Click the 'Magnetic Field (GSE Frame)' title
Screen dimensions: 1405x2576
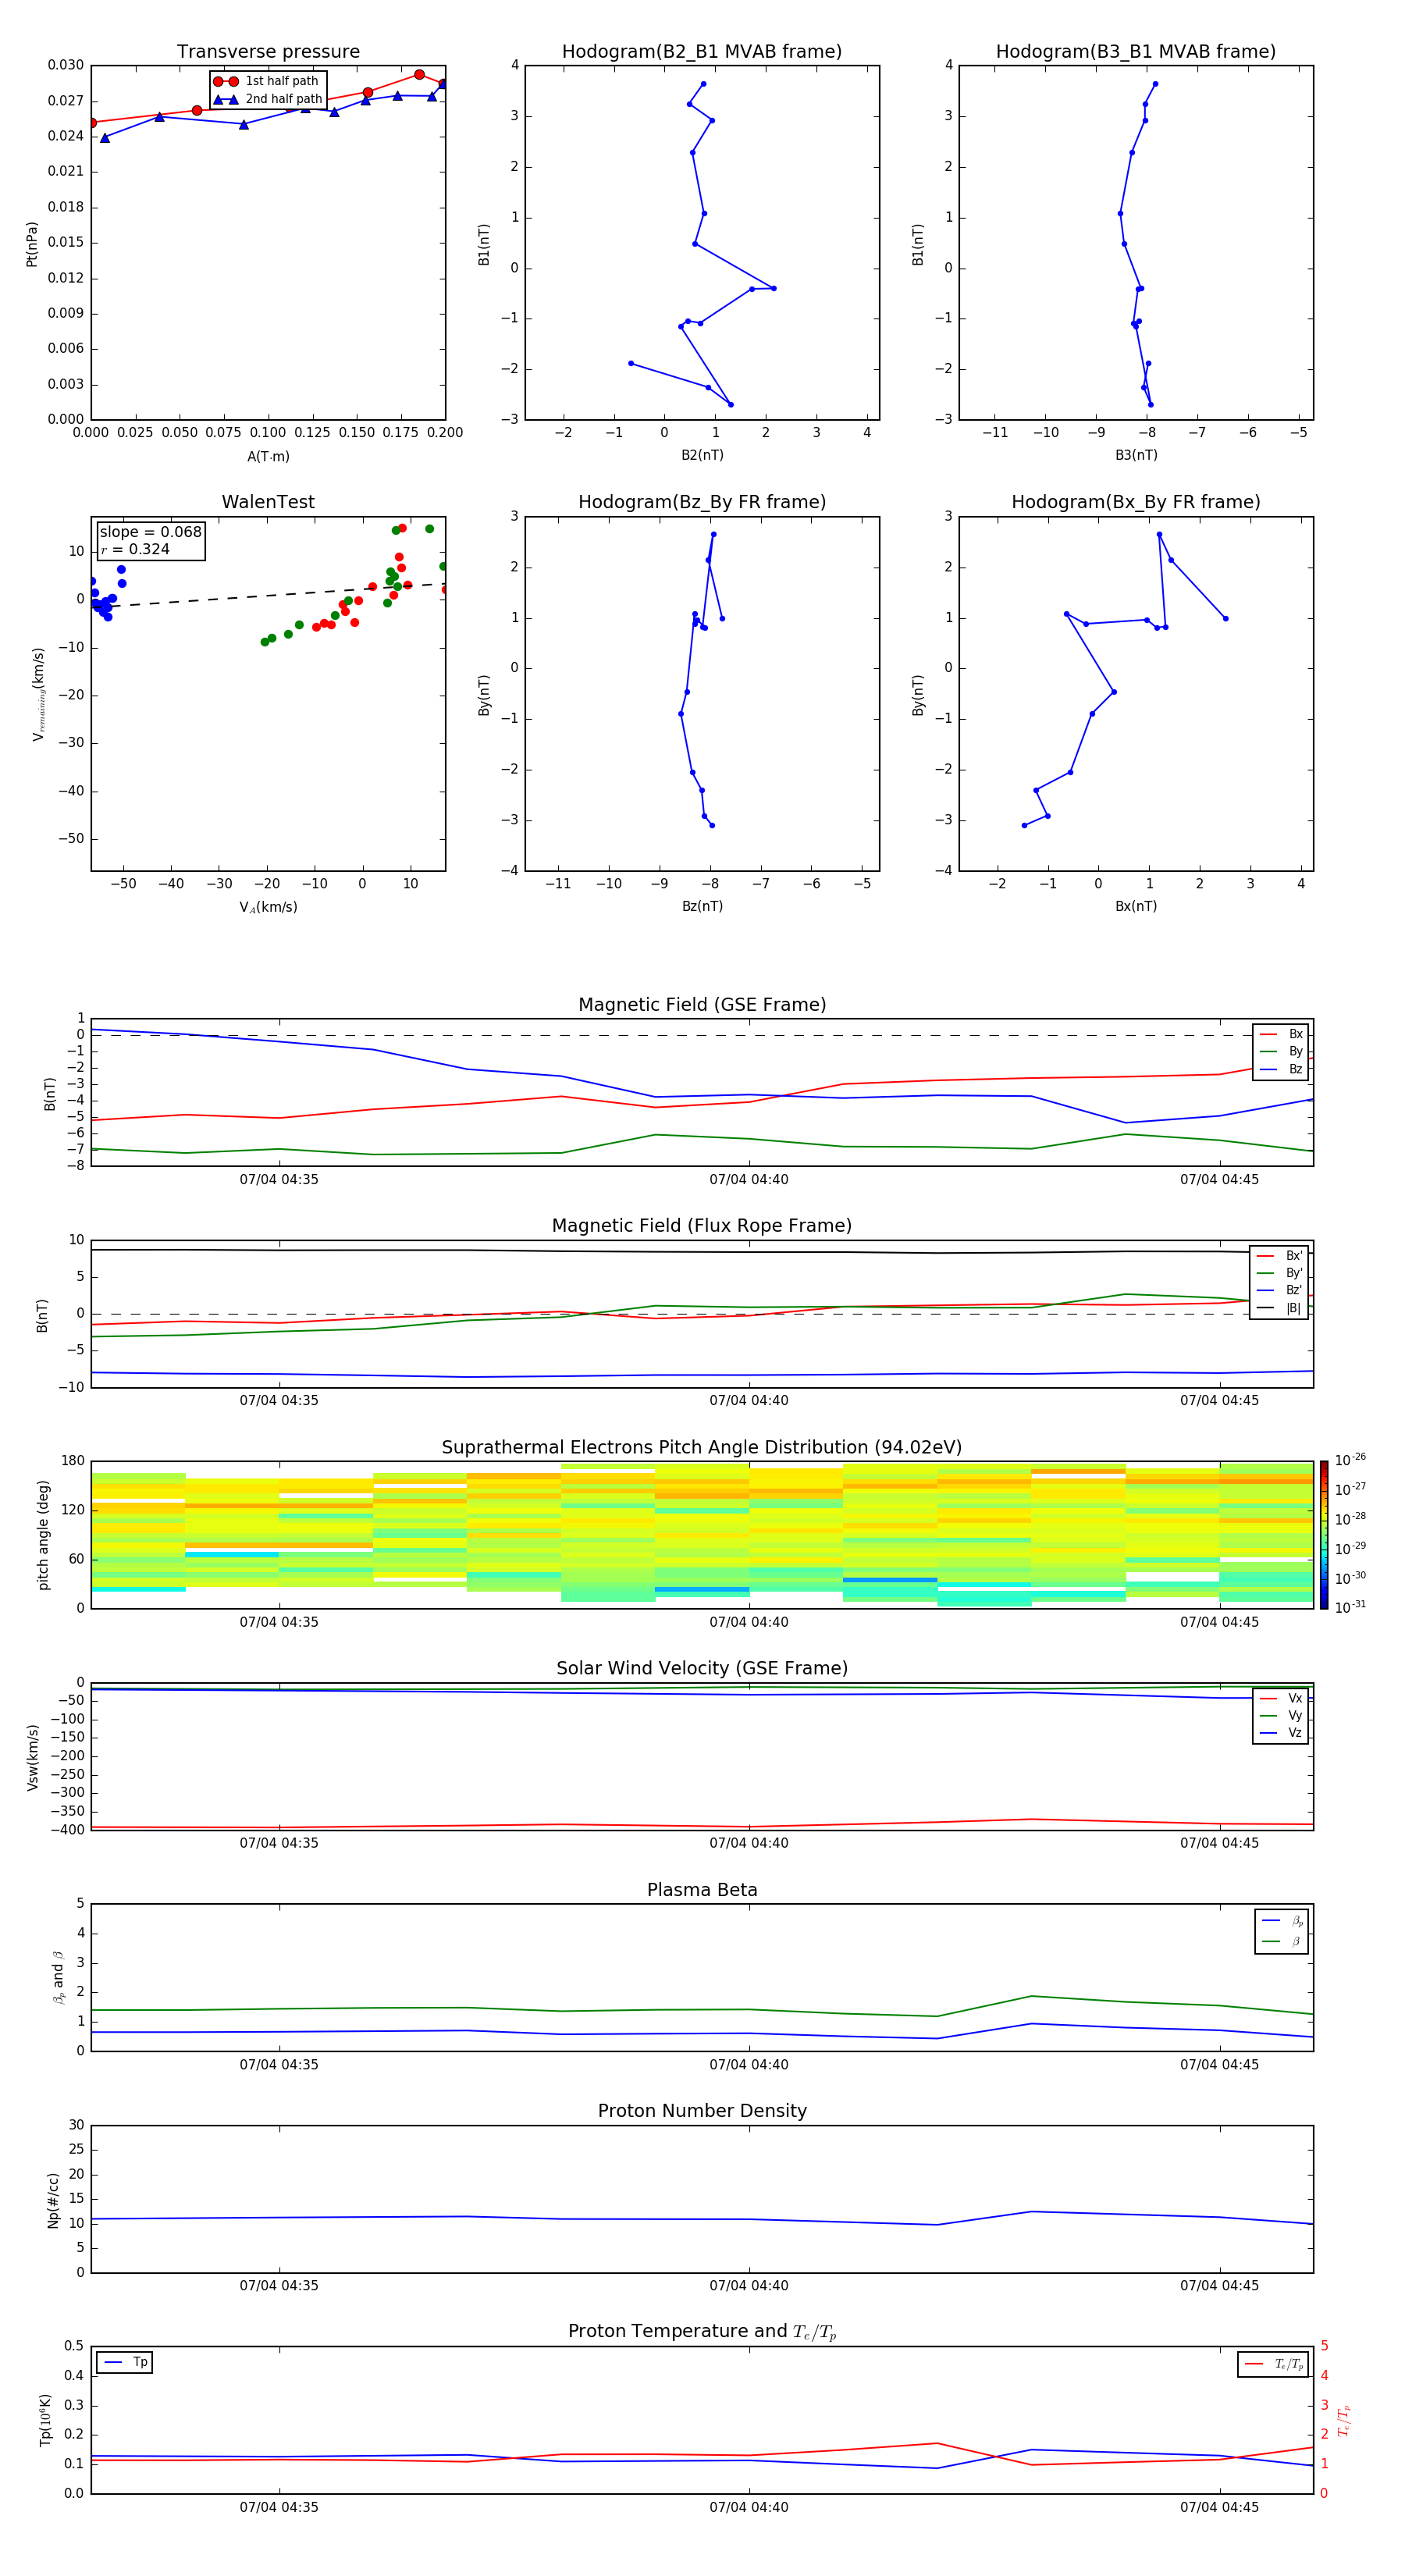702,1005
